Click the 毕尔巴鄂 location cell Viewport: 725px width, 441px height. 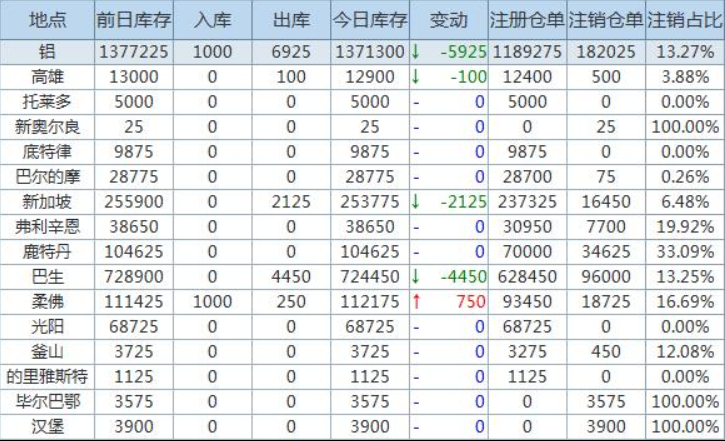(46, 403)
